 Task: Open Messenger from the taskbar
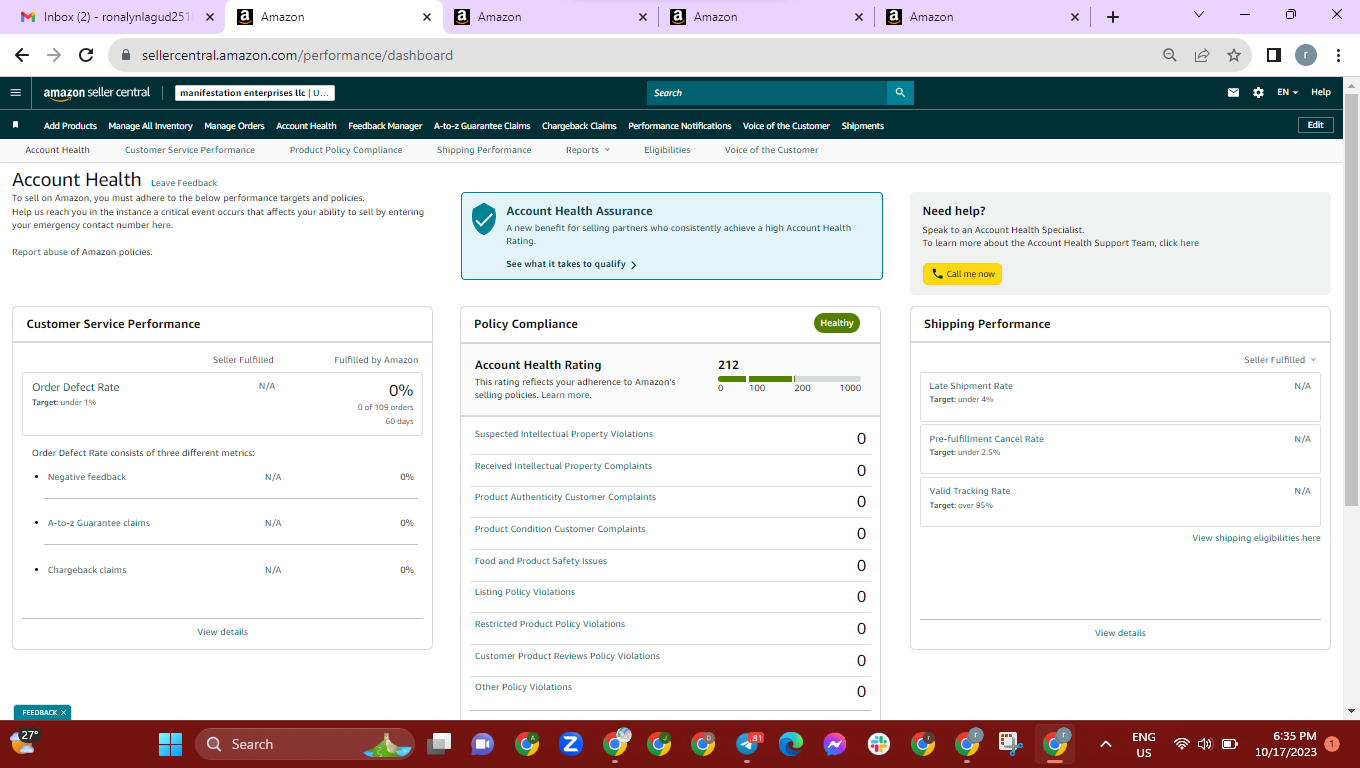[835, 744]
